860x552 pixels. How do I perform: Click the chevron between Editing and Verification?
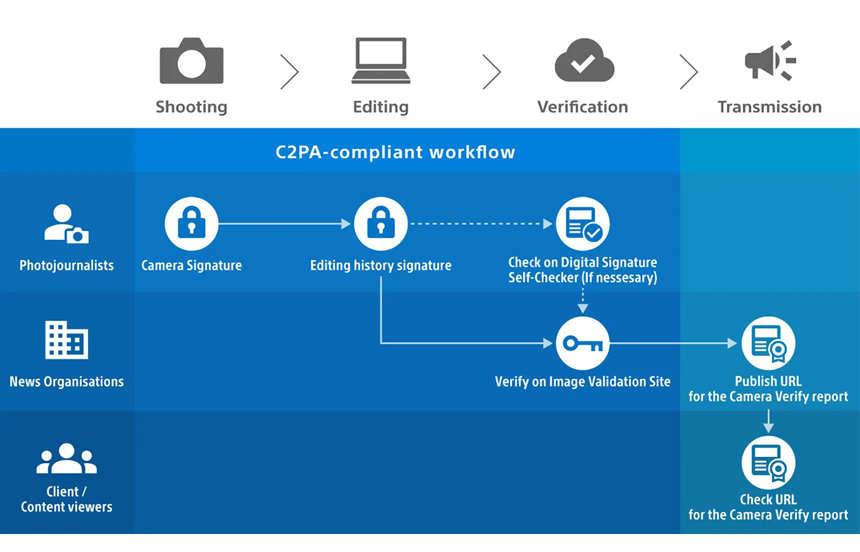coord(491,71)
